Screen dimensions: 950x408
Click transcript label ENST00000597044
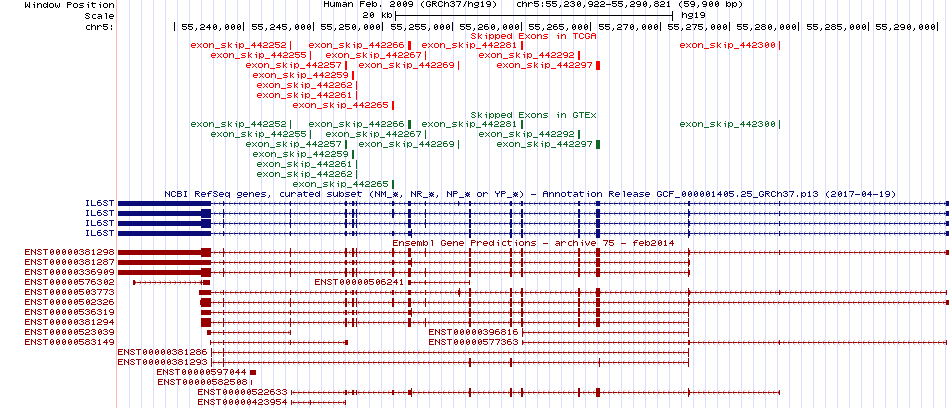pyautogui.click(x=202, y=372)
